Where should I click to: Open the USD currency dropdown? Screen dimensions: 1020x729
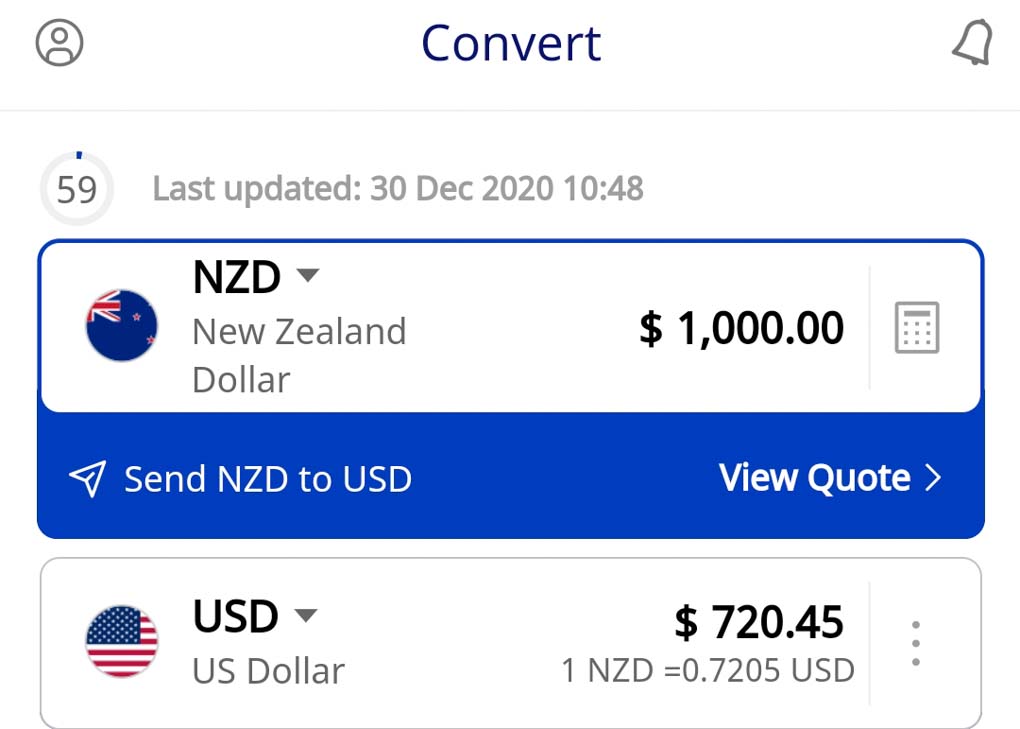305,616
